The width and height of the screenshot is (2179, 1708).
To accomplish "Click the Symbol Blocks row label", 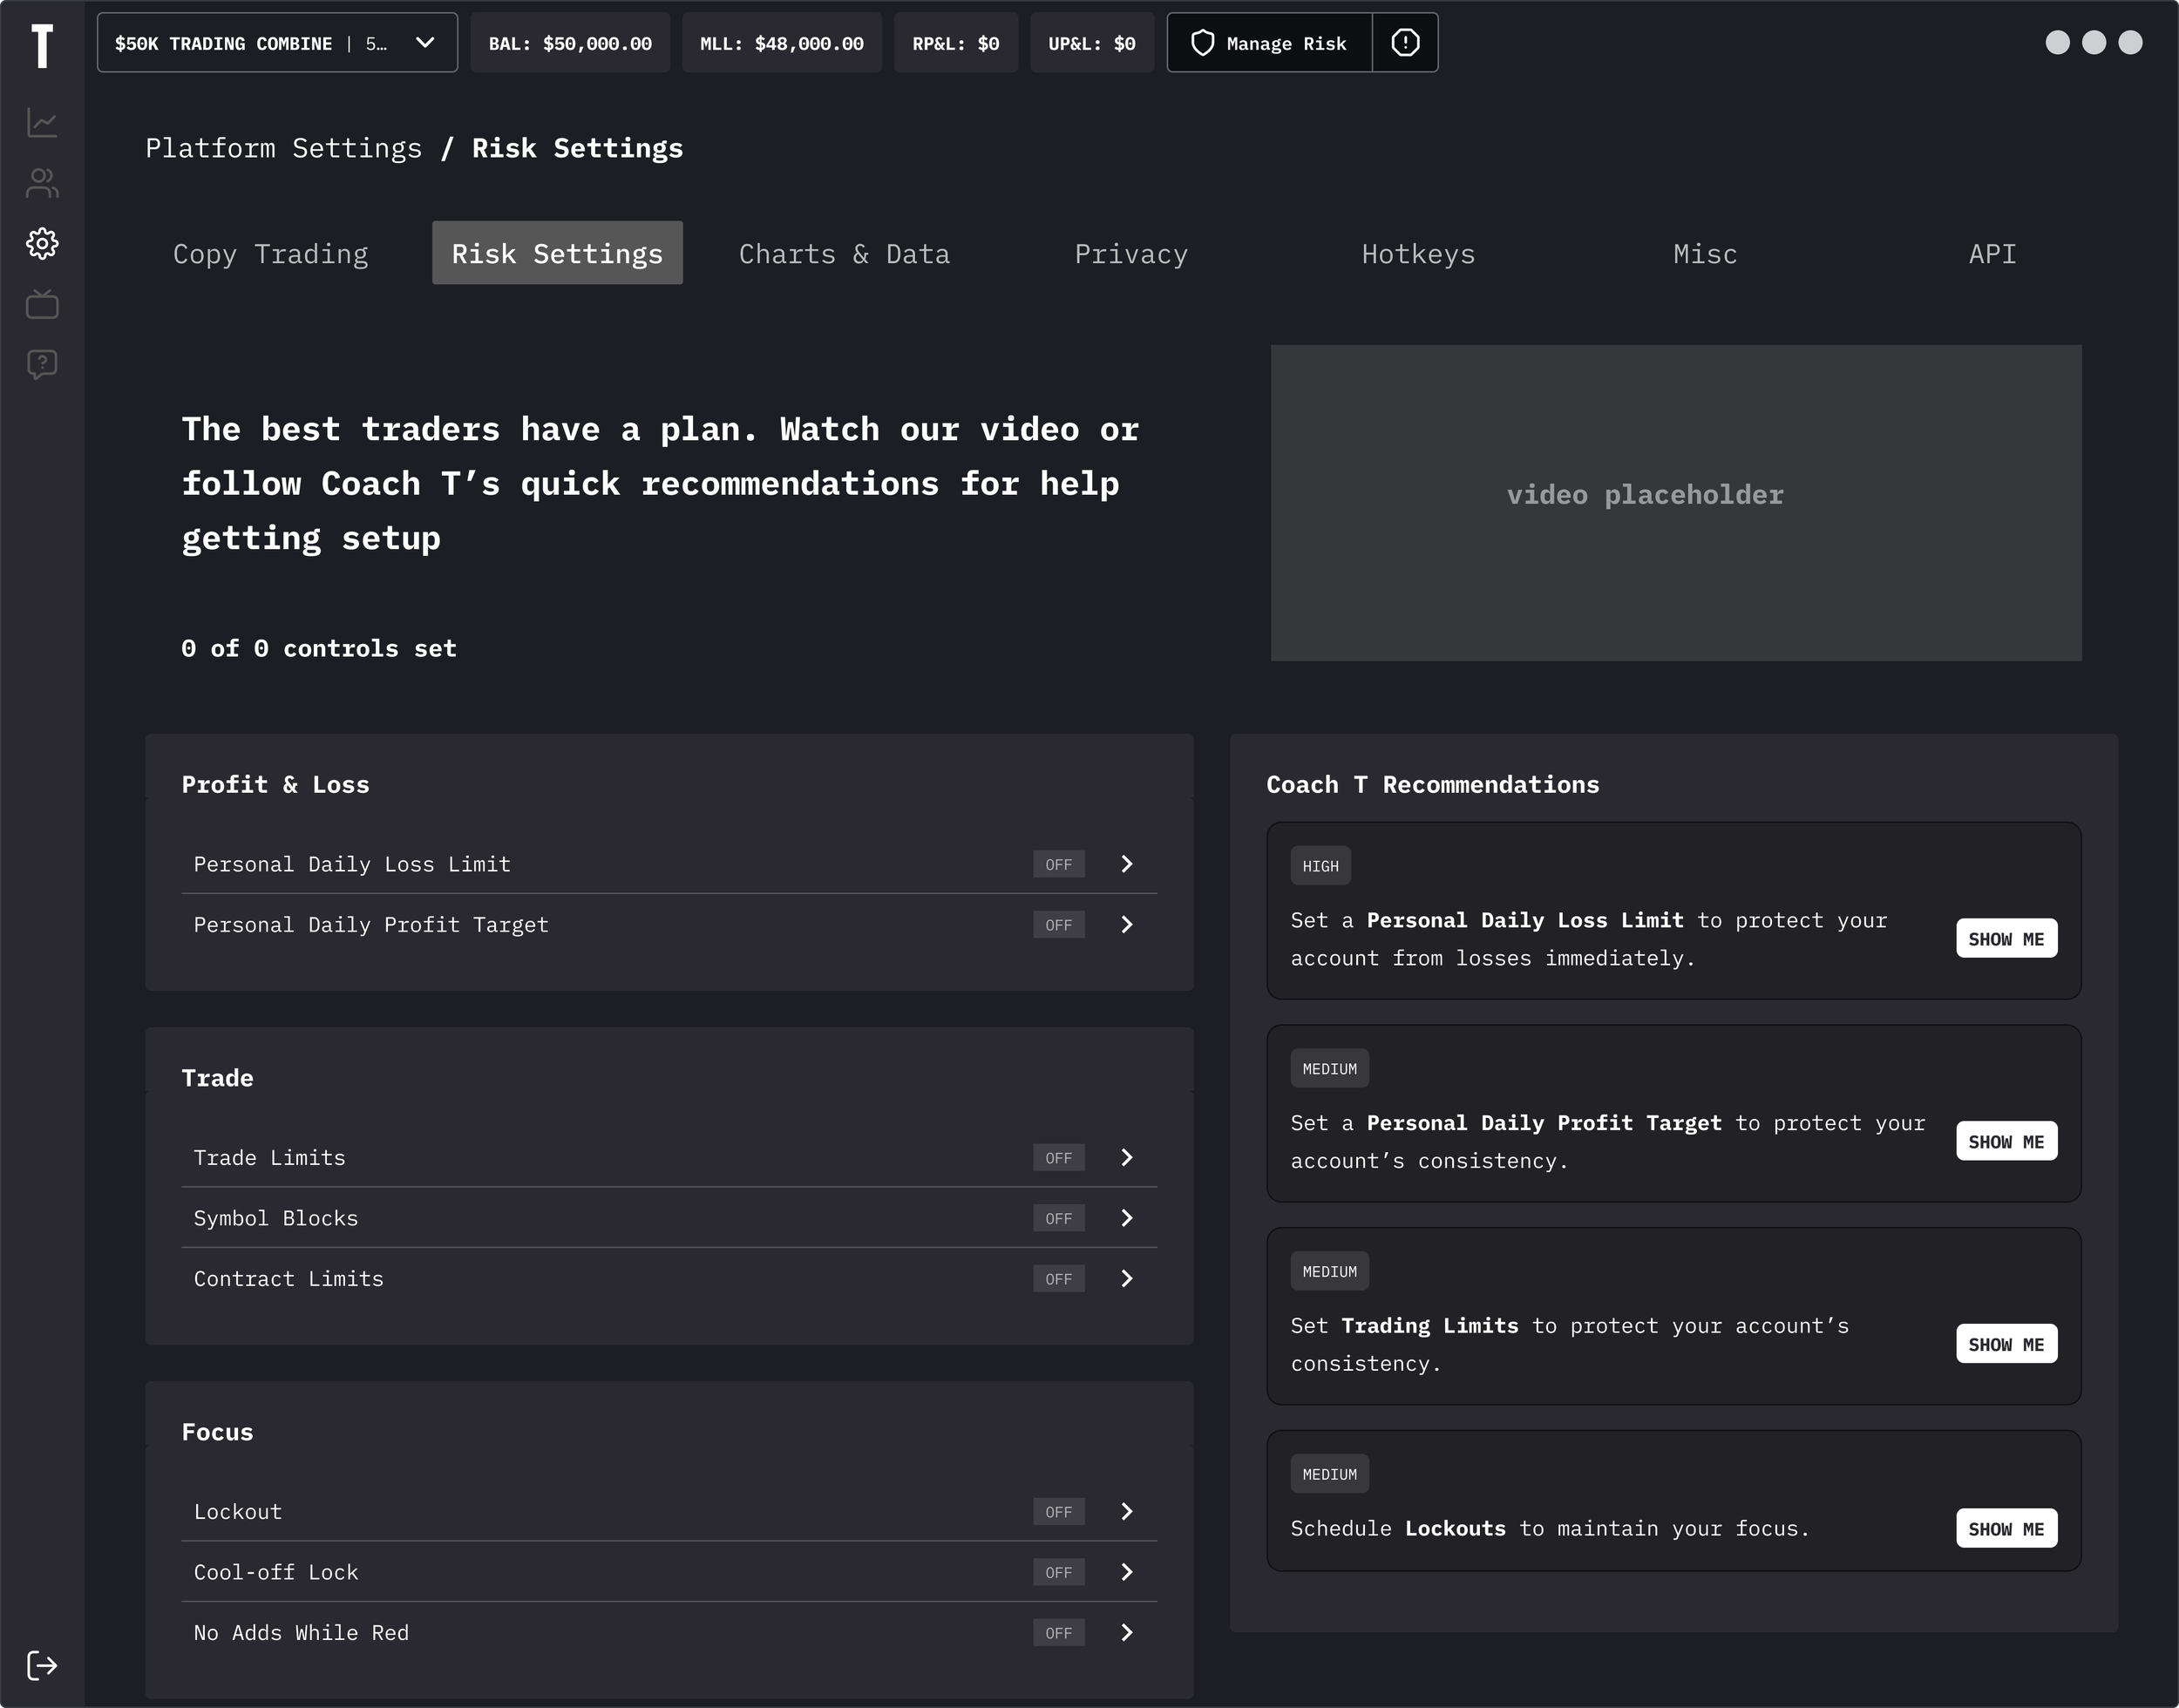I will 276,1218.
